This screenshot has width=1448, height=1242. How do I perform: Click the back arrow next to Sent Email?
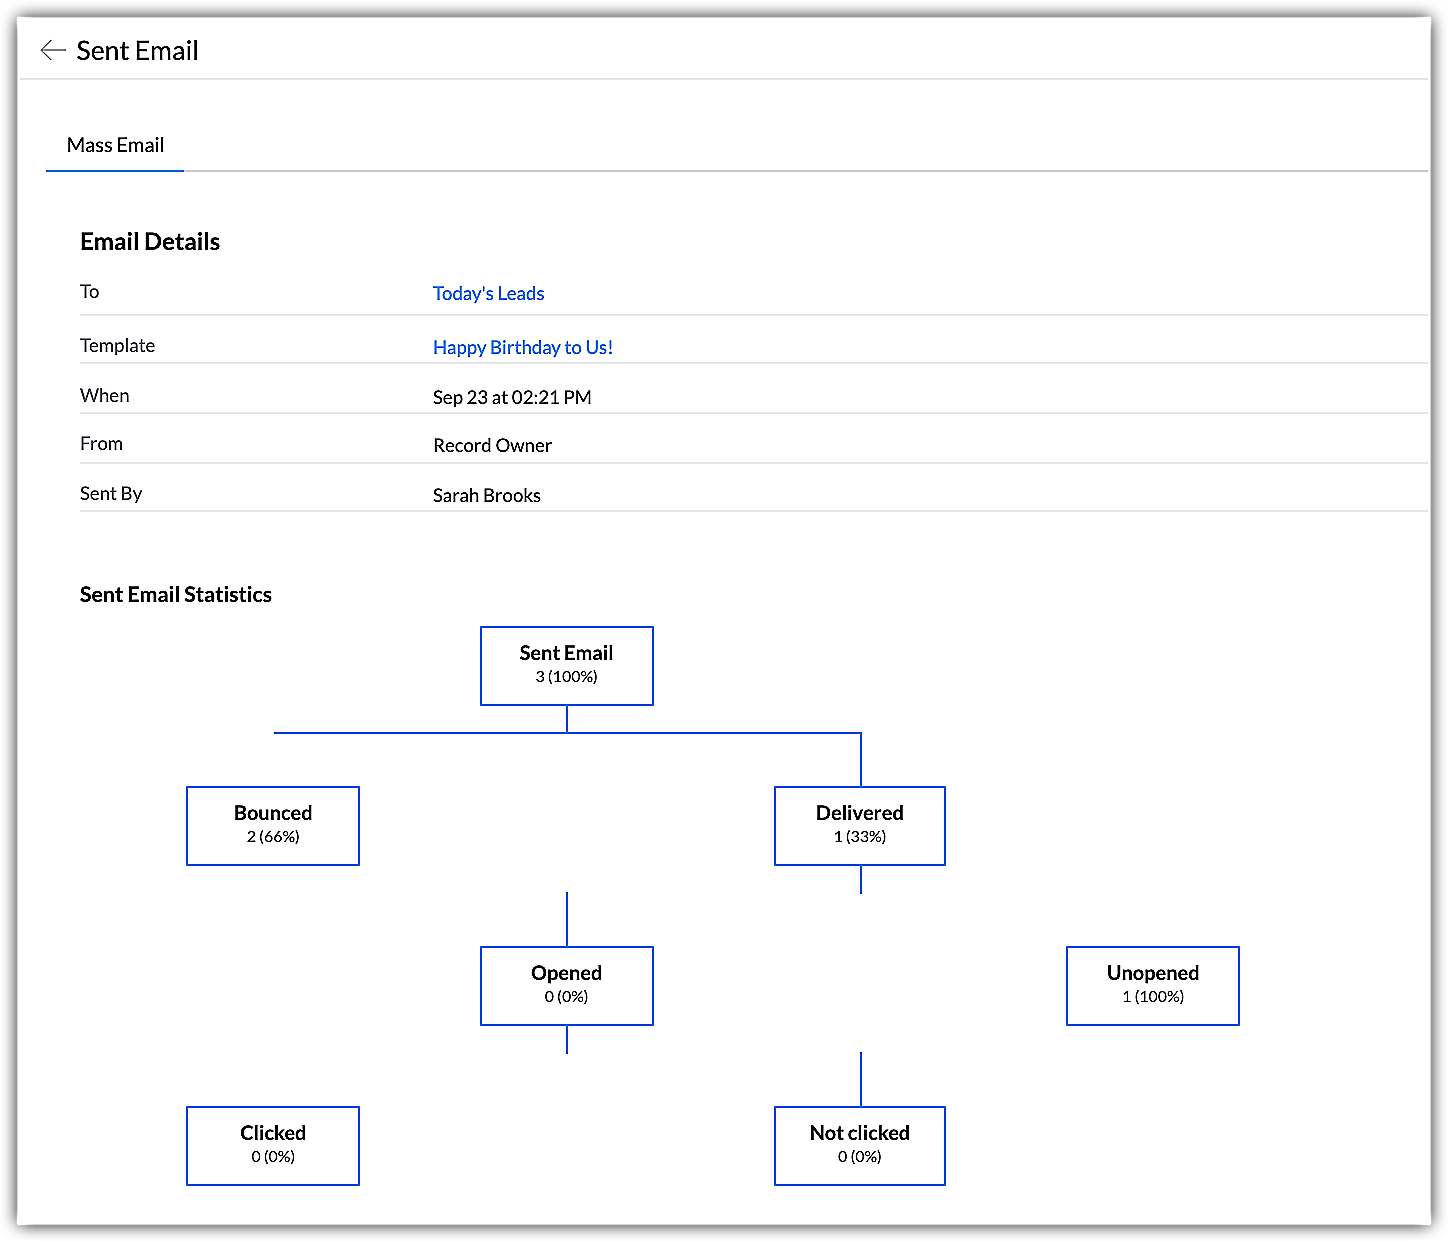point(52,51)
